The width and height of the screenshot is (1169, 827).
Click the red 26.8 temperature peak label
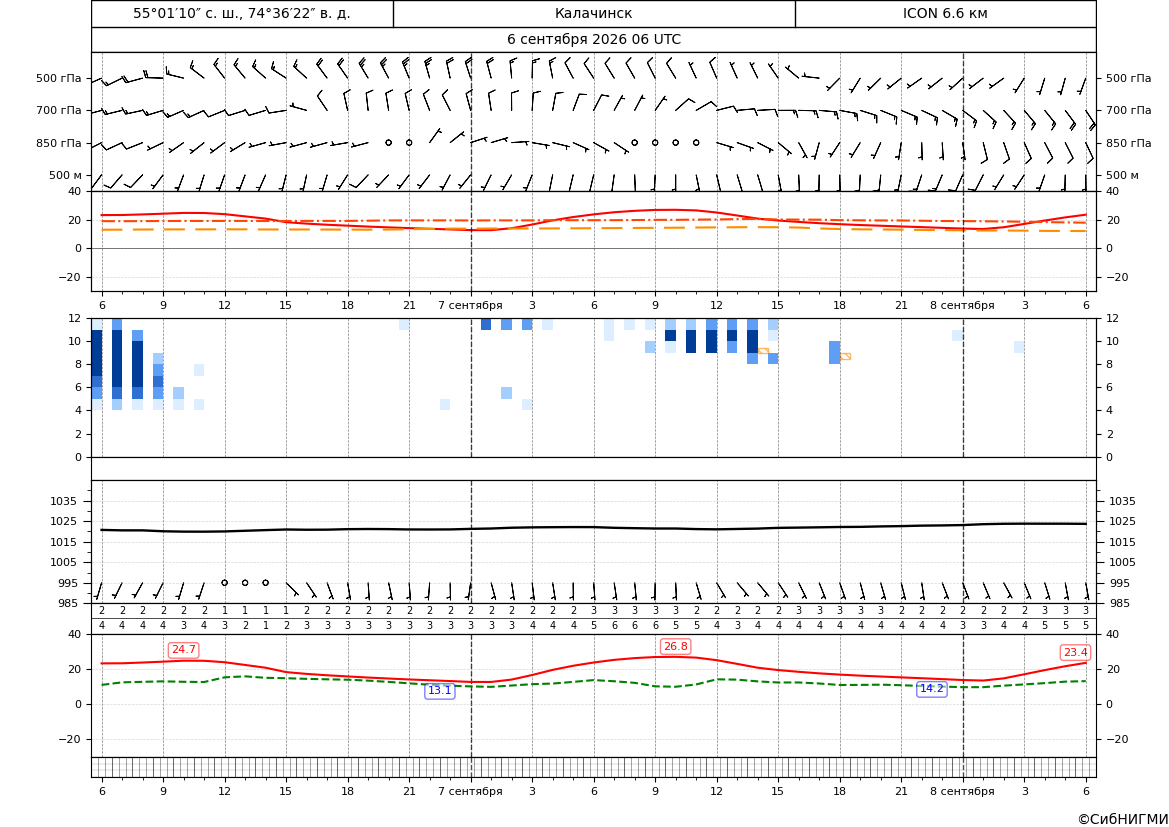pos(675,646)
